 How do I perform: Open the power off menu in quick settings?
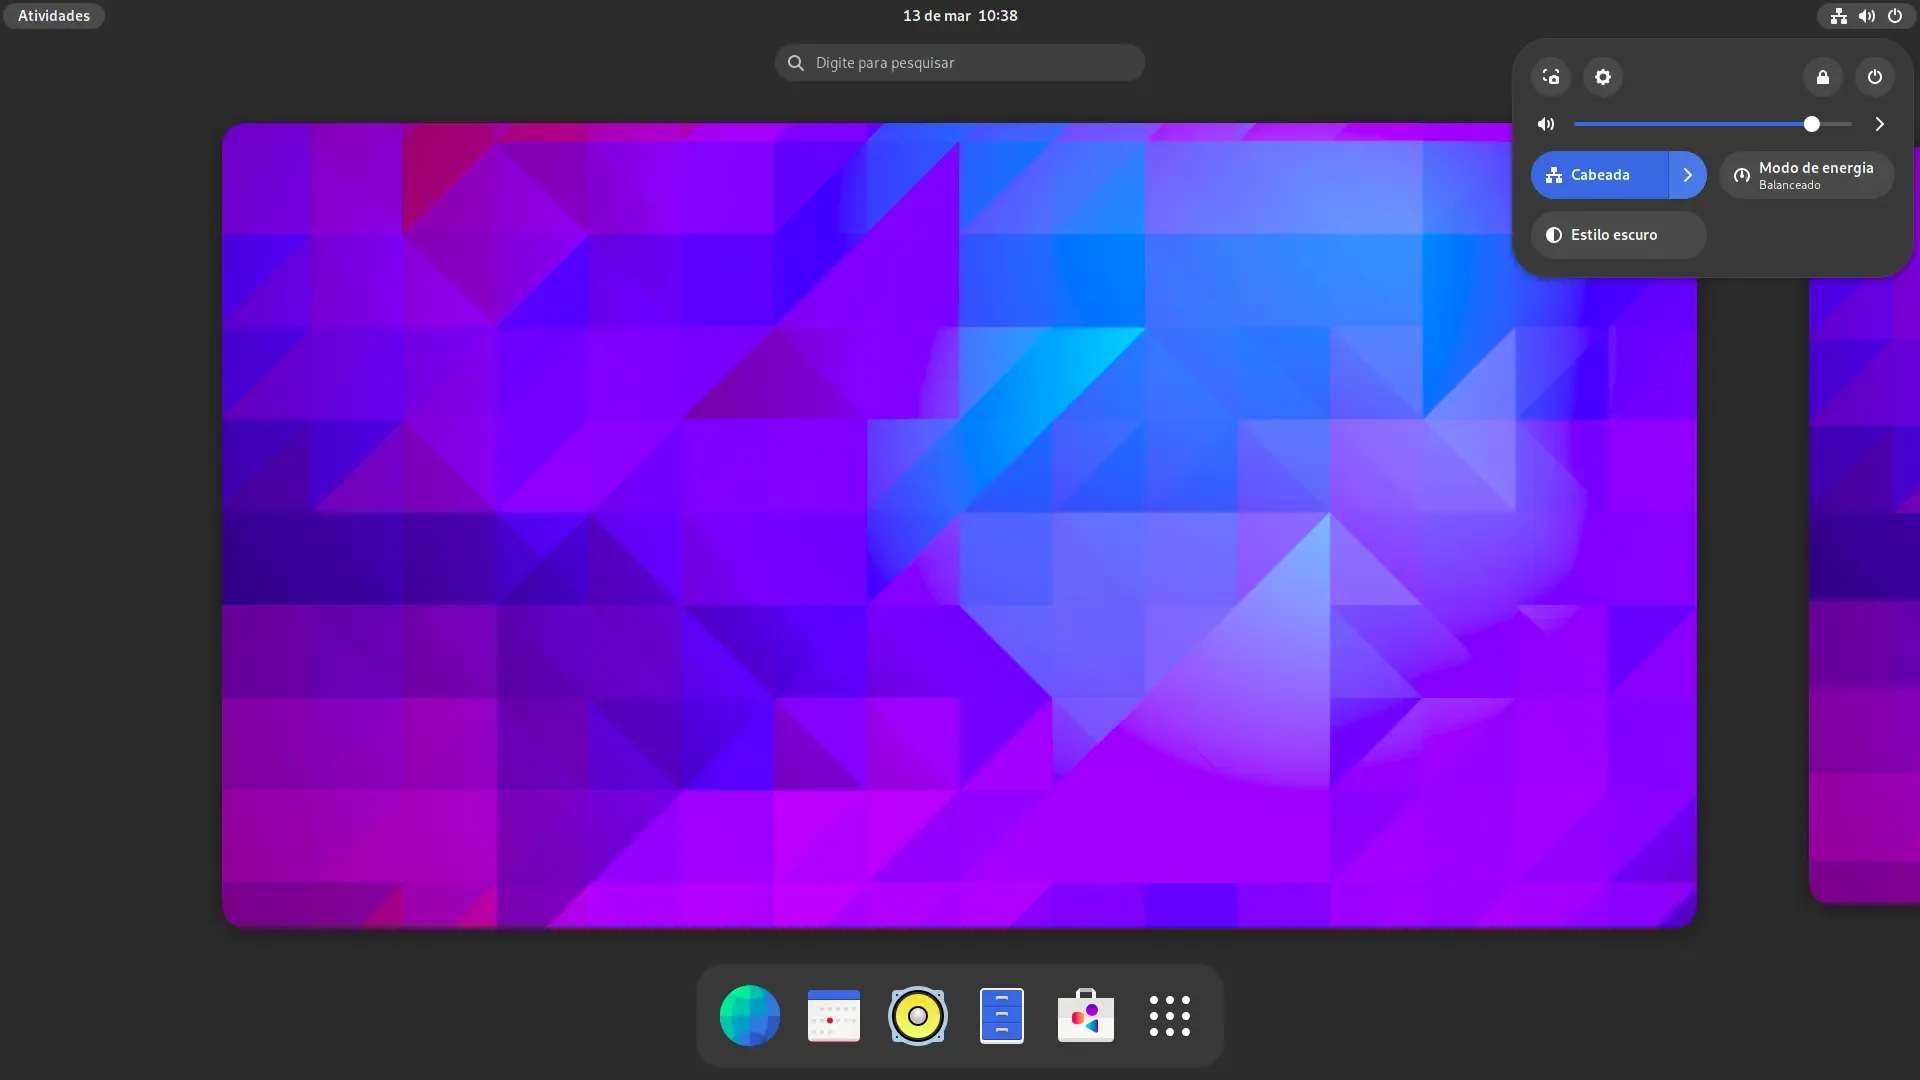(x=1875, y=77)
